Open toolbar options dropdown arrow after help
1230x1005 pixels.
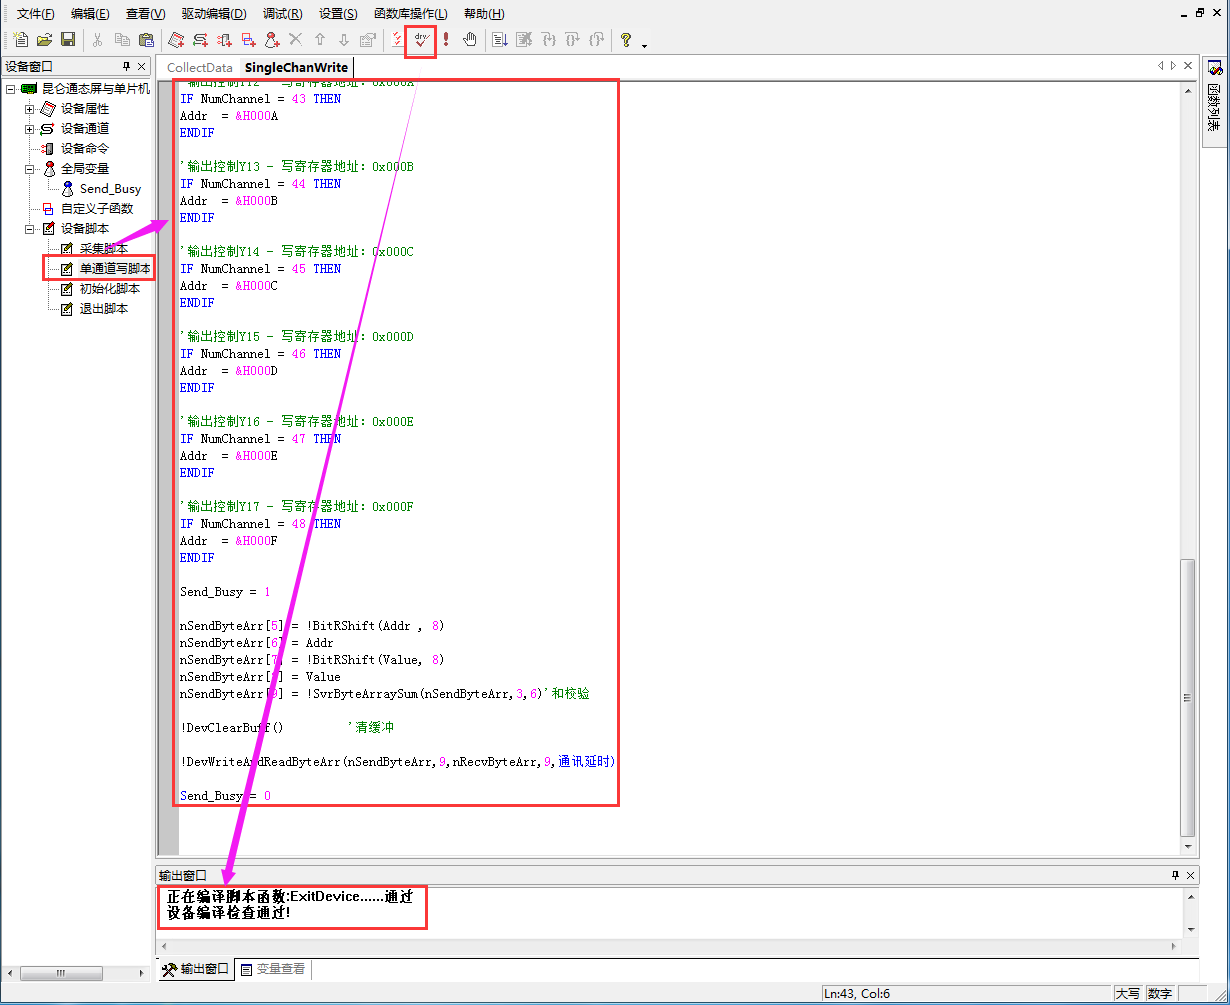644,45
